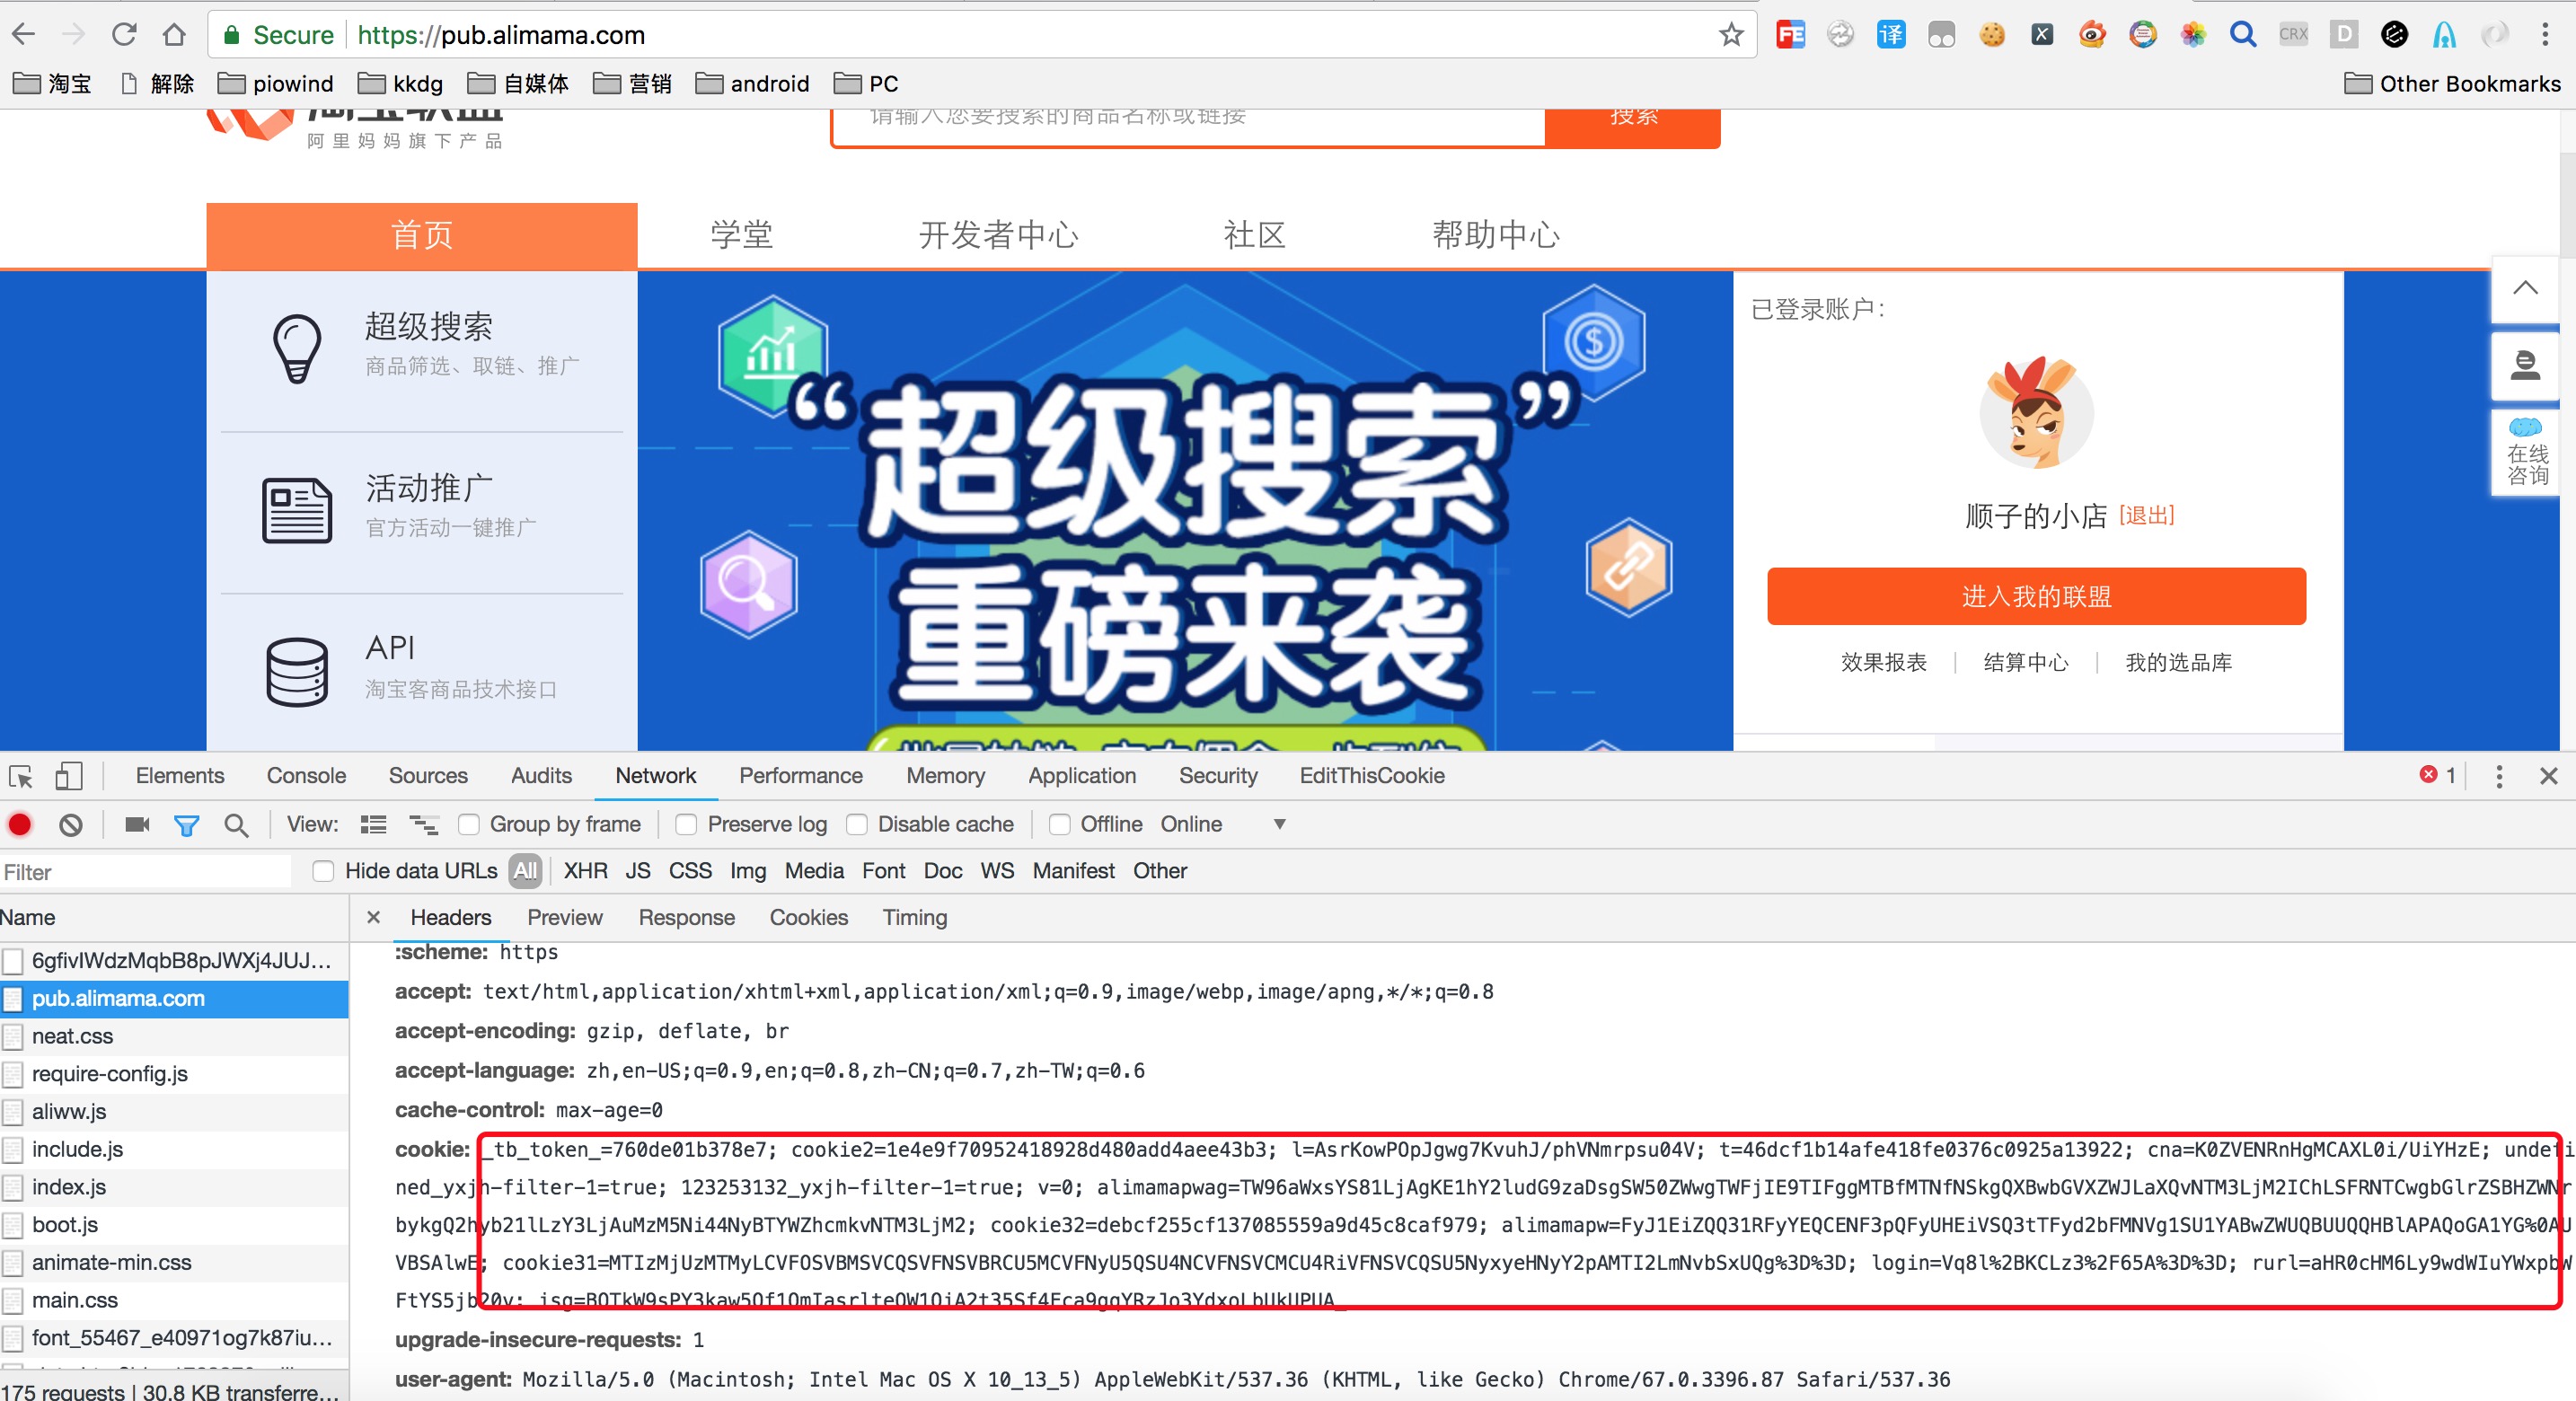Image resolution: width=2576 pixels, height=1401 pixels.
Task: Select the inspect element picker icon
Action: point(21,776)
